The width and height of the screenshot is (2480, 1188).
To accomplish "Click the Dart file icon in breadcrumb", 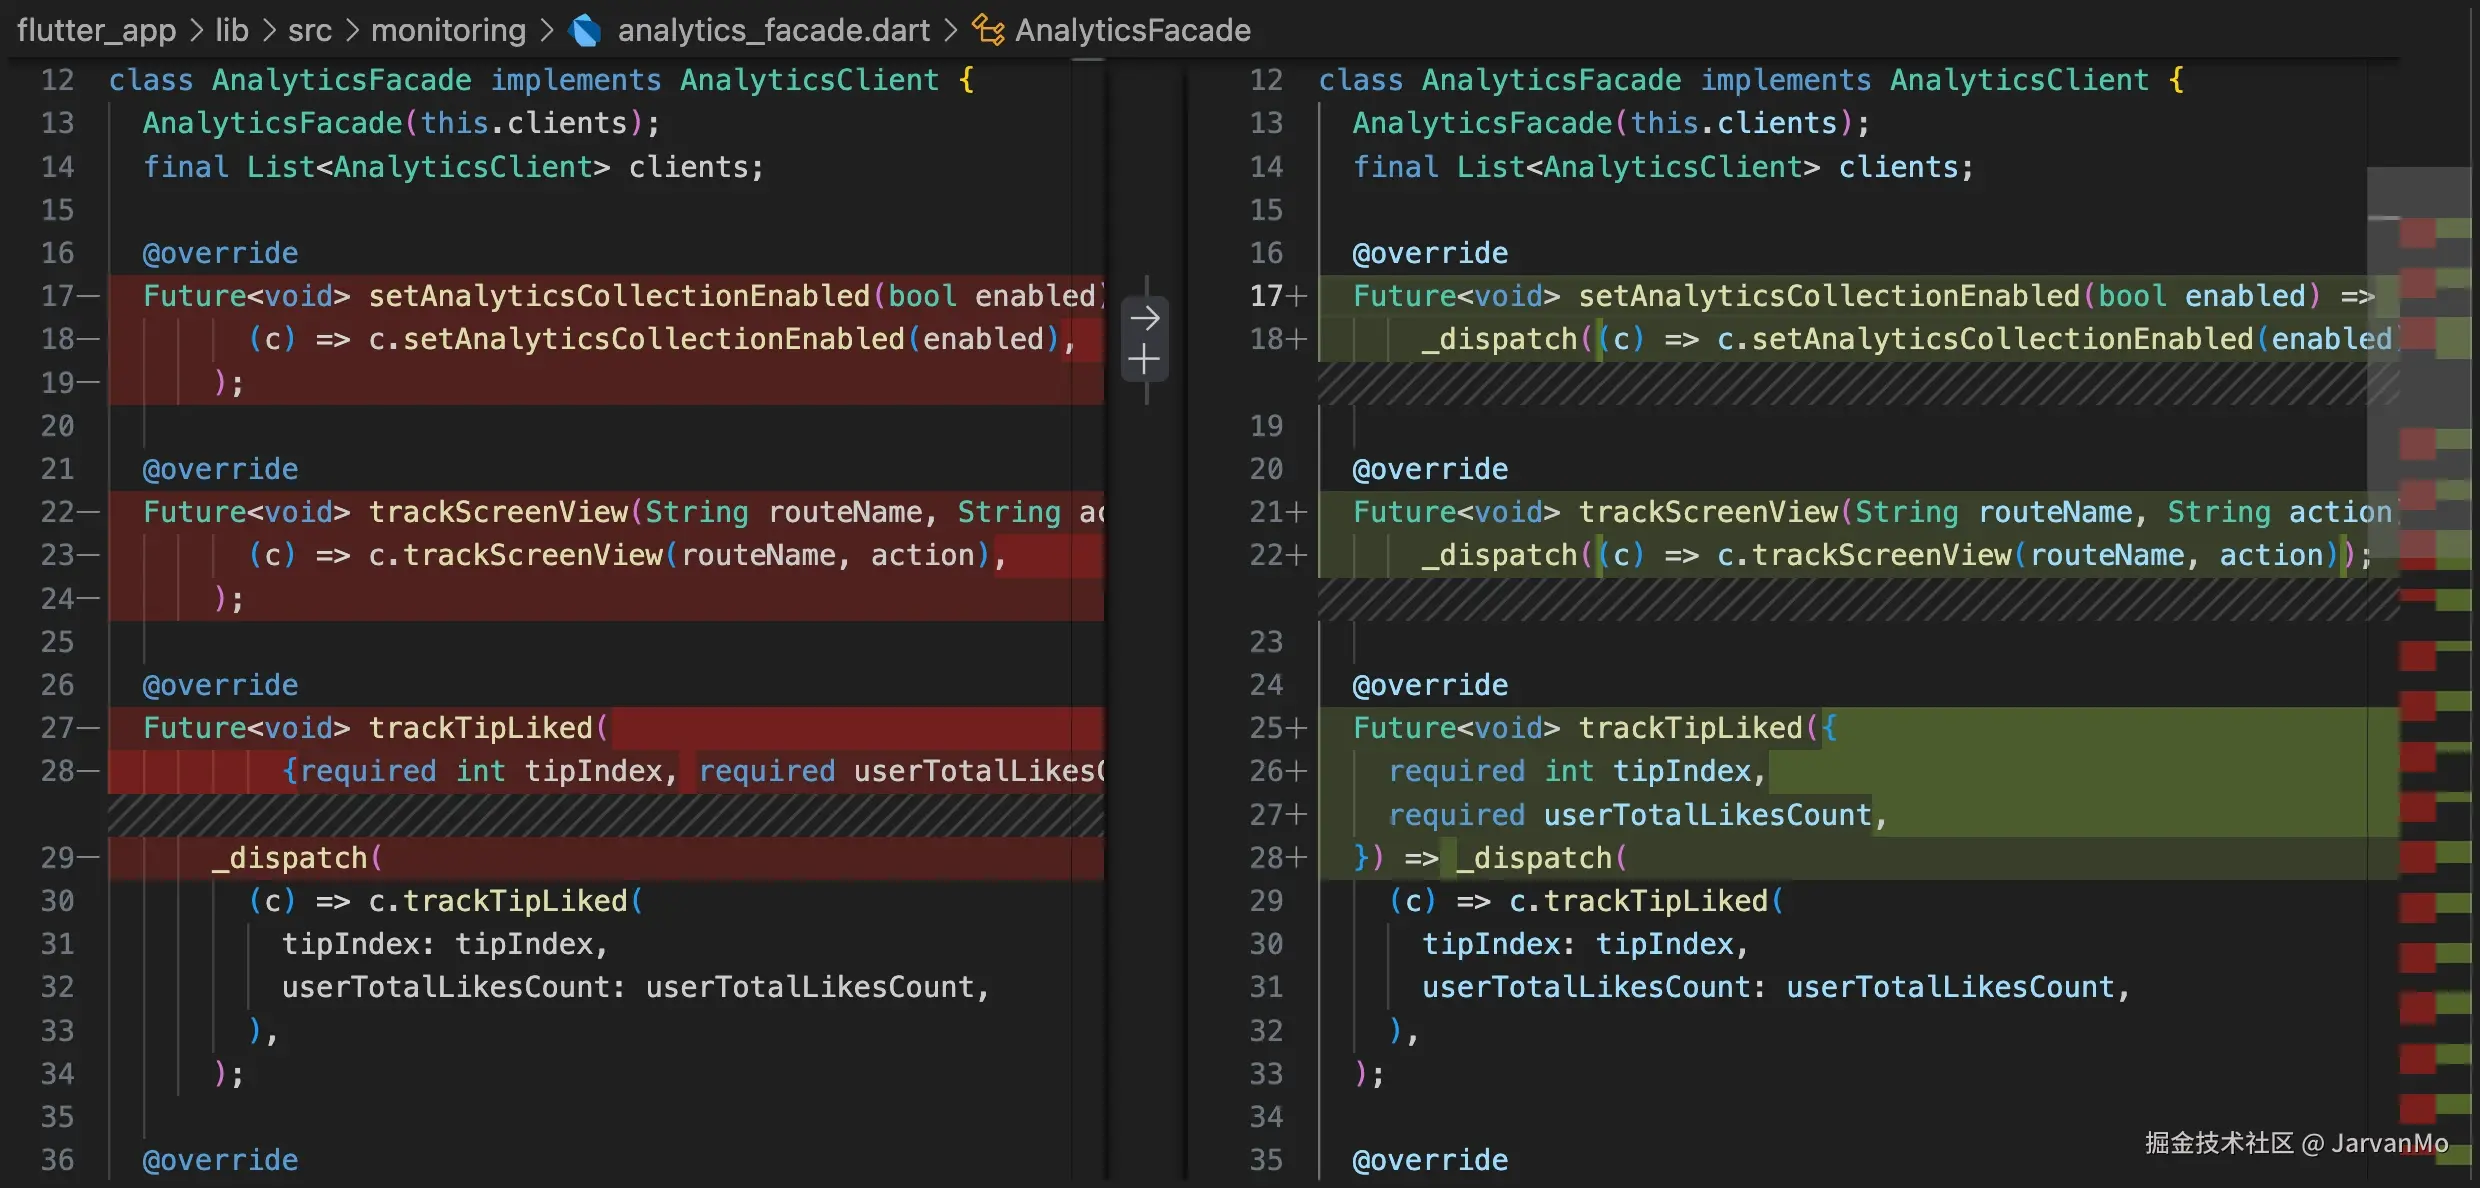I will 585,31.
